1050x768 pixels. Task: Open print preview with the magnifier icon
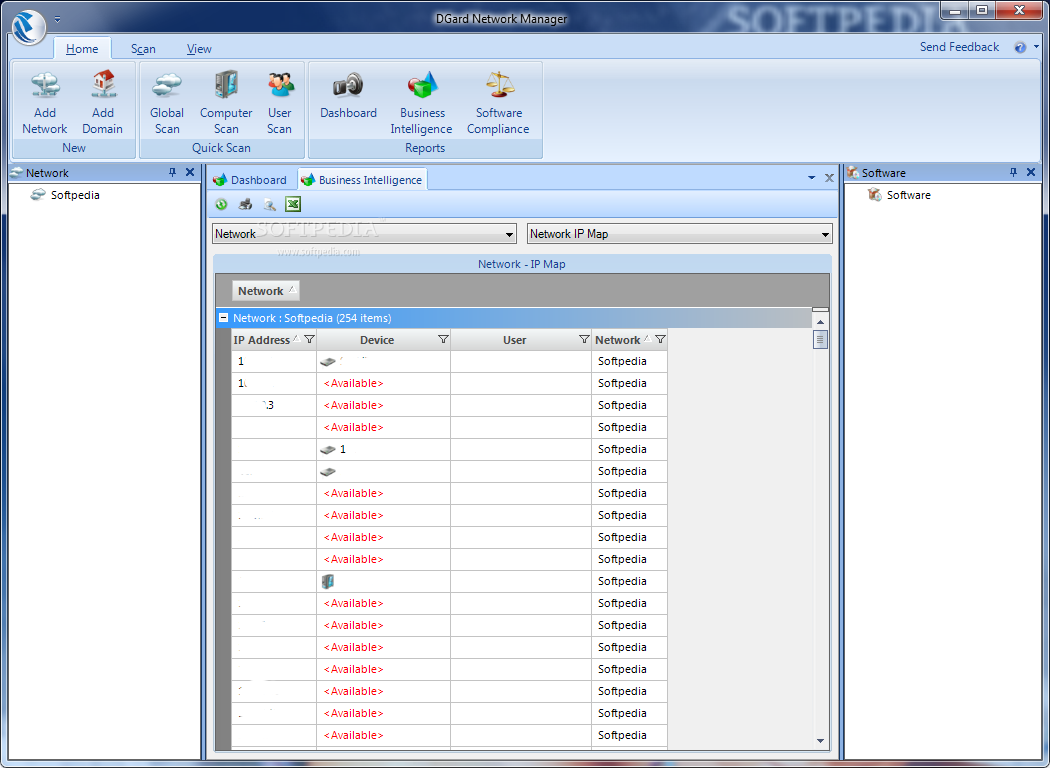(x=269, y=204)
